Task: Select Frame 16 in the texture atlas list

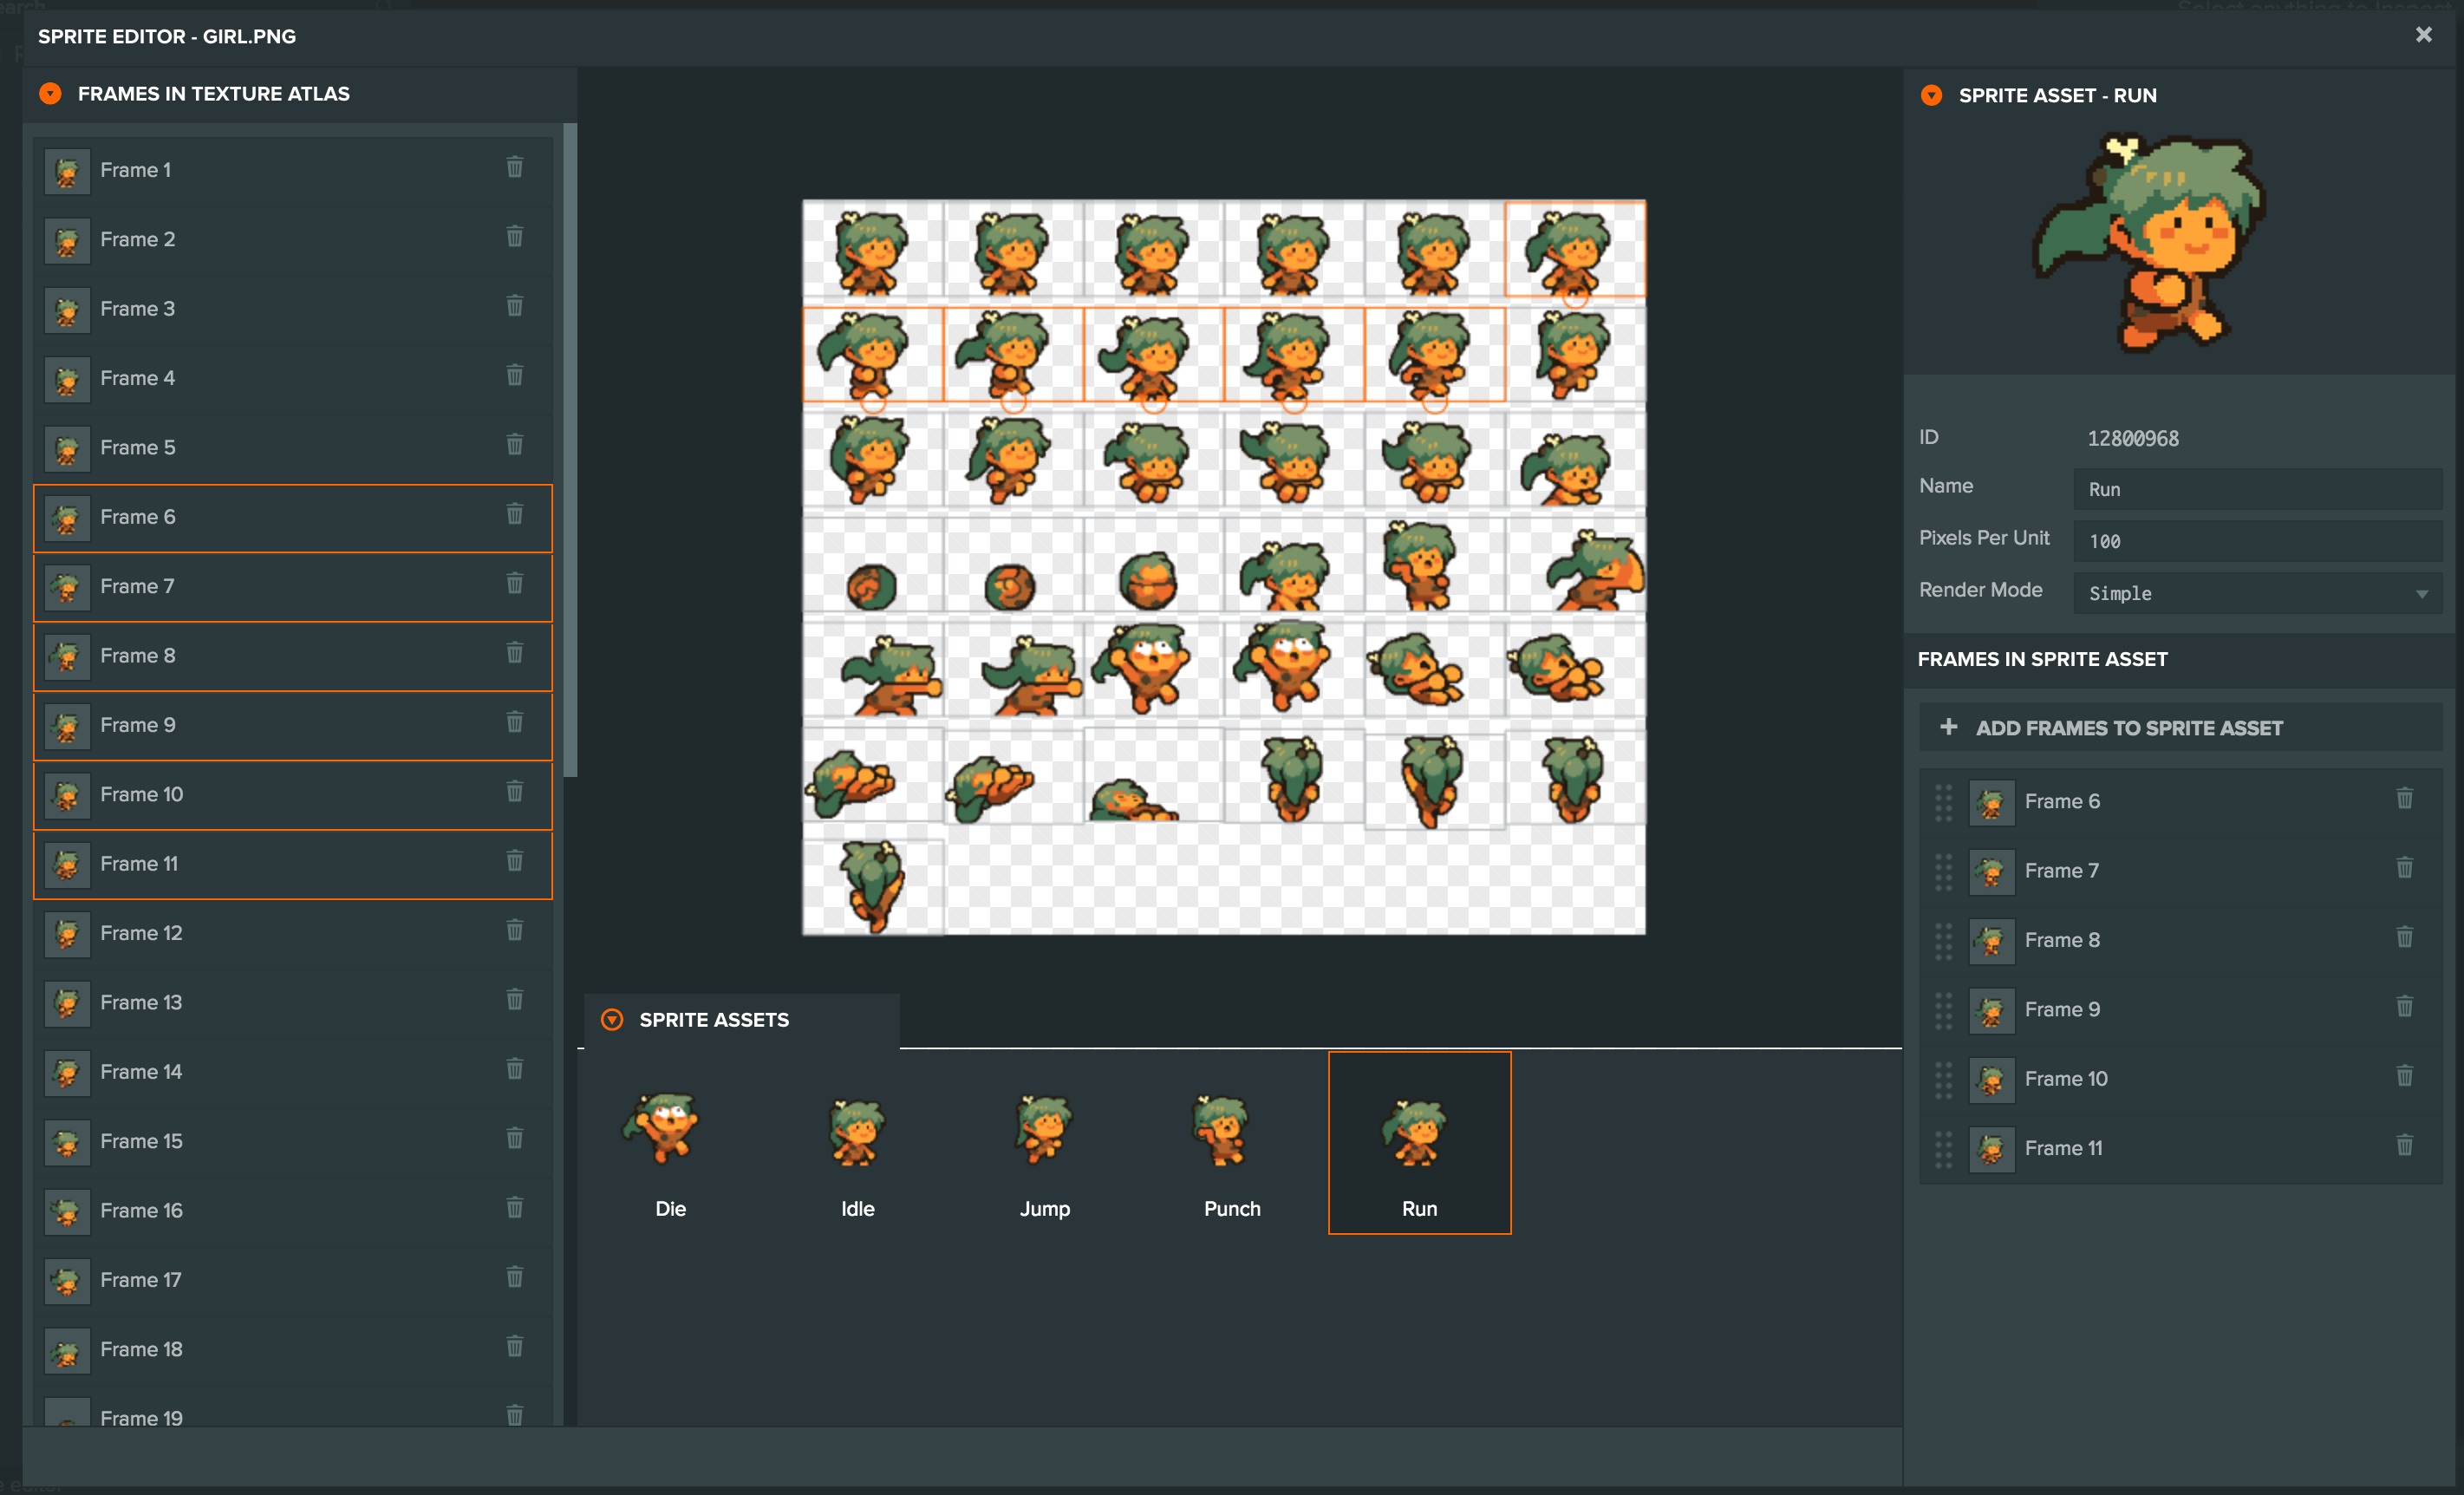Action: (x=293, y=1211)
